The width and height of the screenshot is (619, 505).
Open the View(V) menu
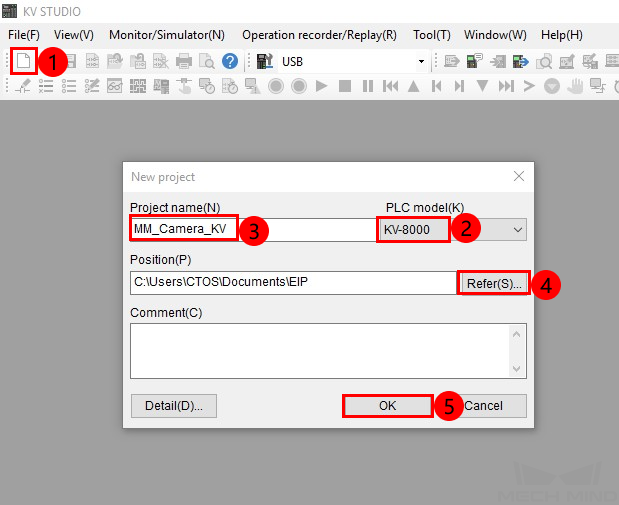(x=74, y=35)
